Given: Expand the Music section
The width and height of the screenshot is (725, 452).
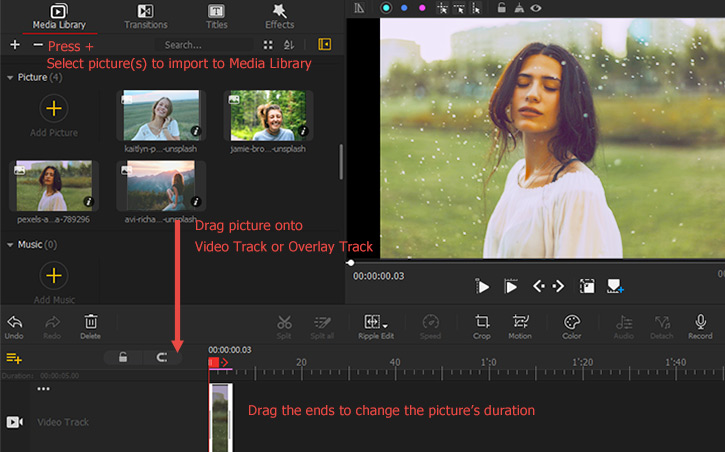Looking at the screenshot, I should pos(10,244).
